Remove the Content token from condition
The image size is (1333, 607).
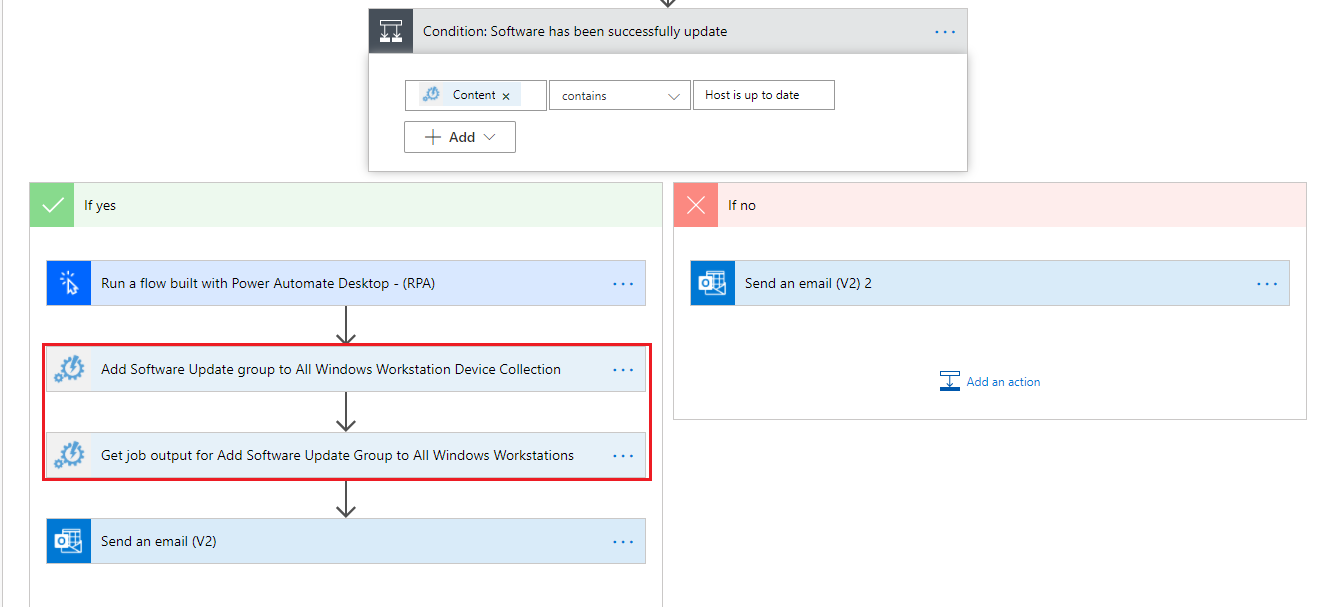506,96
